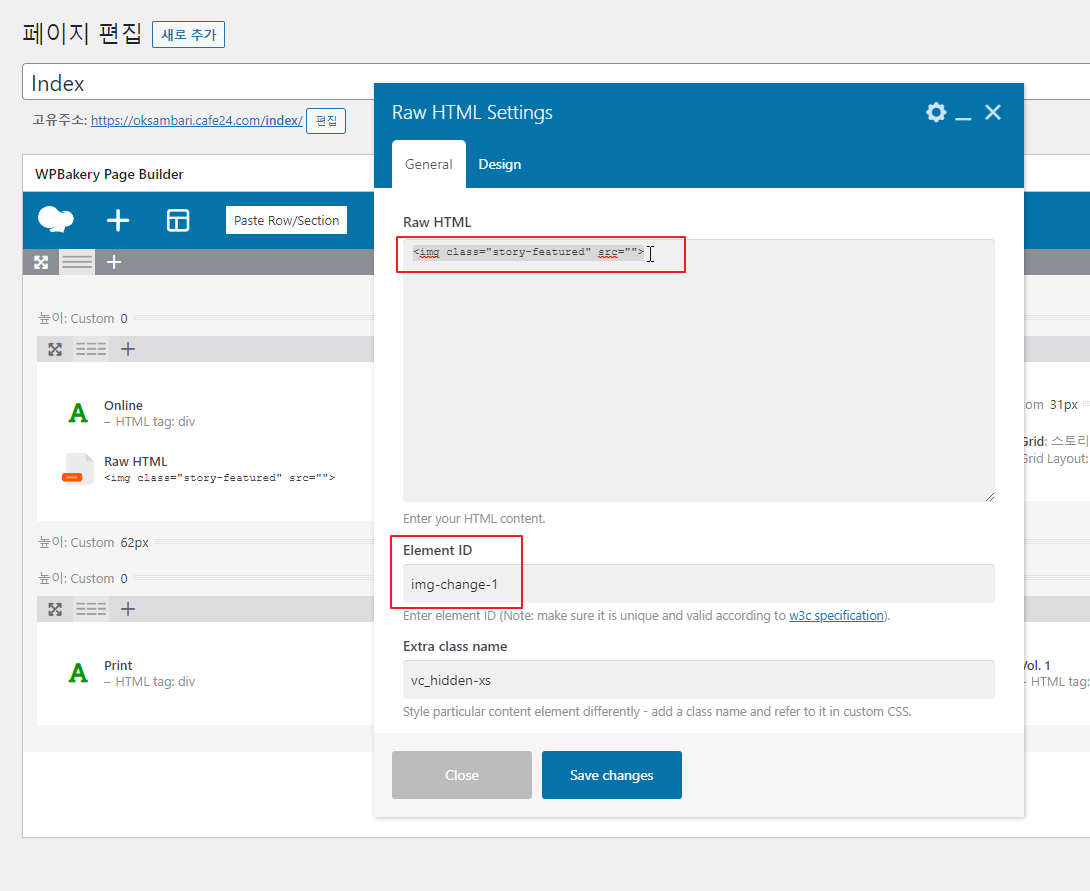Click the Close button
Image resolution: width=1090 pixels, height=891 pixels.
click(x=462, y=775)
